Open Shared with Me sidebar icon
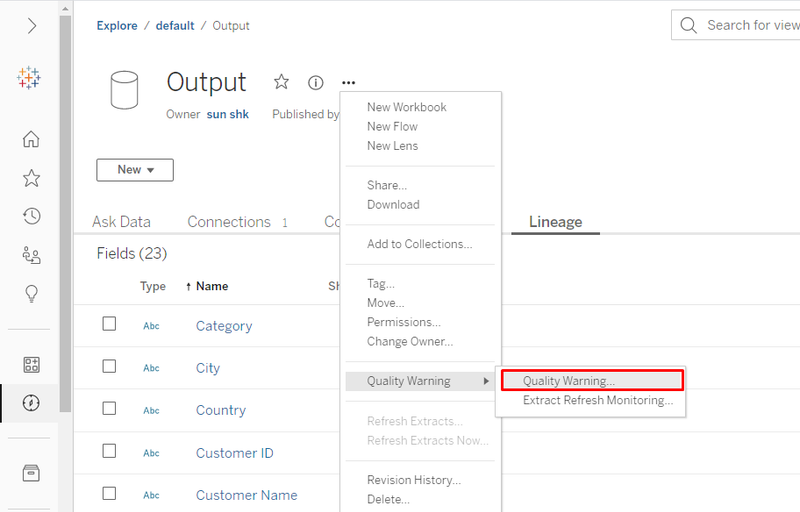Screen dimensions: 800x512 tap(31, 255)
